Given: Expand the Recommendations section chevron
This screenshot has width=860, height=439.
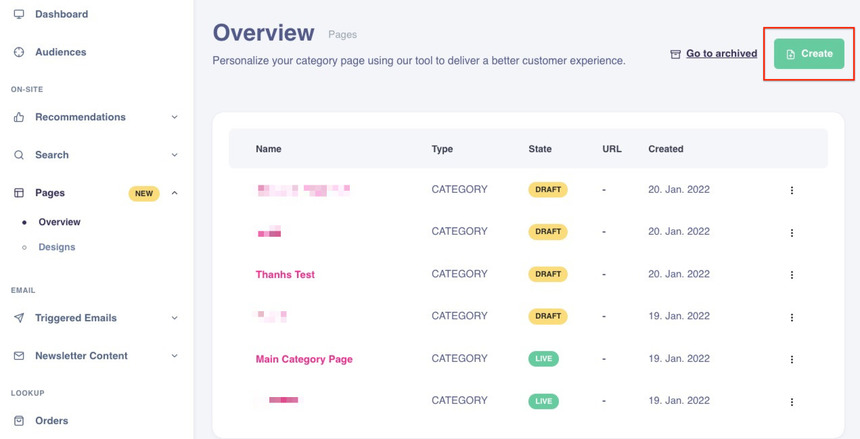Looking at the screenshot, I should (174, 117).
